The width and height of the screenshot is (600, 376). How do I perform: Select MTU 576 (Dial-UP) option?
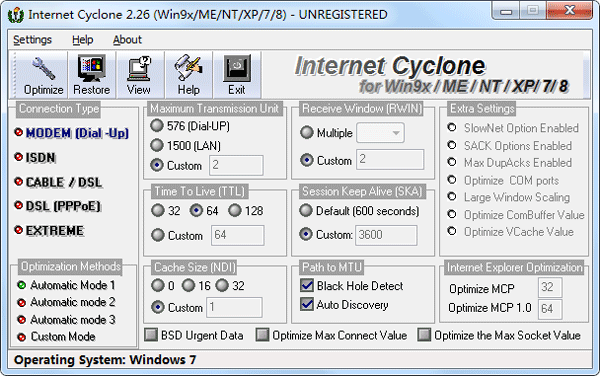point(157,125)
